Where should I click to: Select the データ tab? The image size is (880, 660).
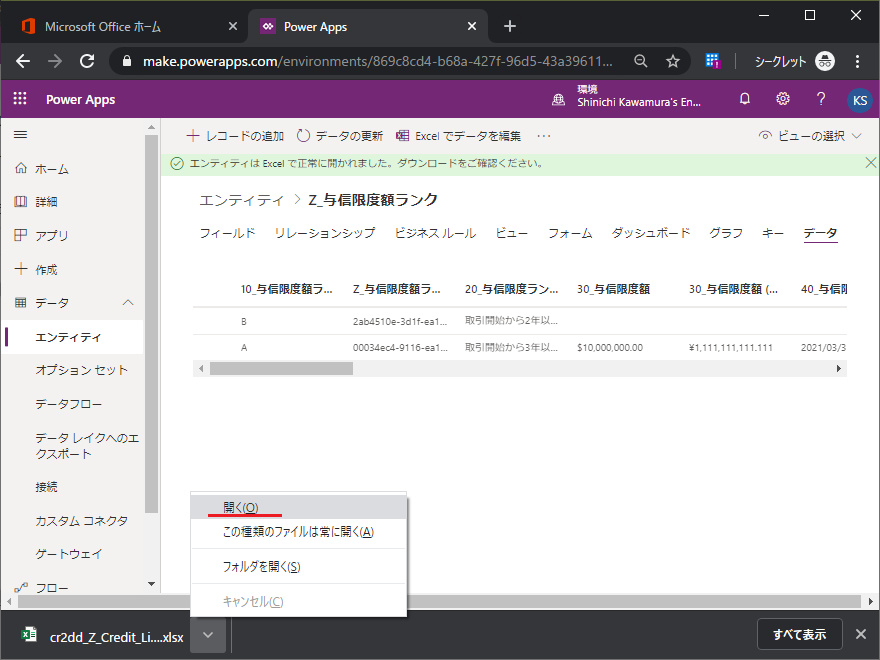[820, 233]
